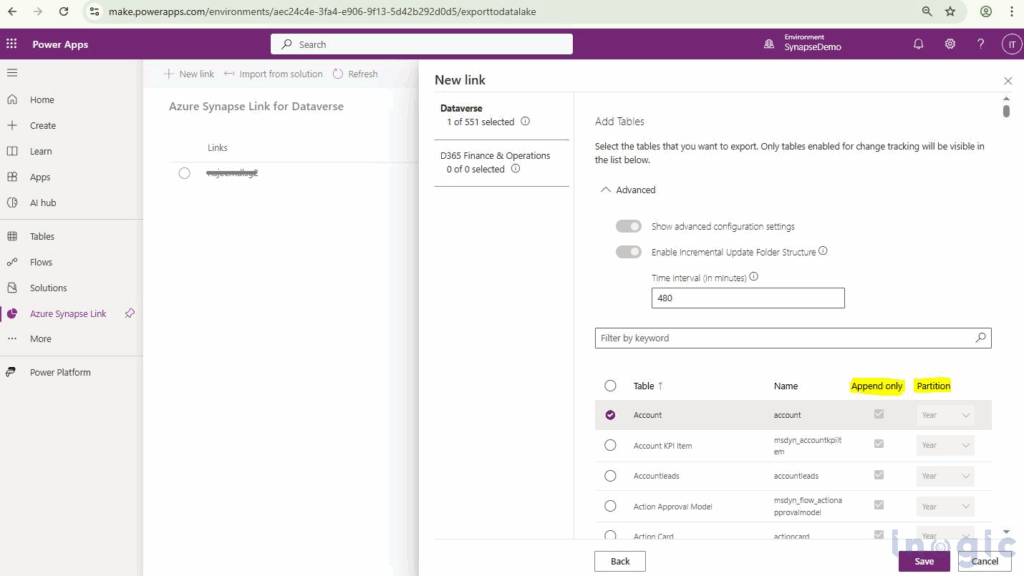Viewport: 1024px width, 576px height.
Task: Save the new link configuration
Action: (923, 561)
